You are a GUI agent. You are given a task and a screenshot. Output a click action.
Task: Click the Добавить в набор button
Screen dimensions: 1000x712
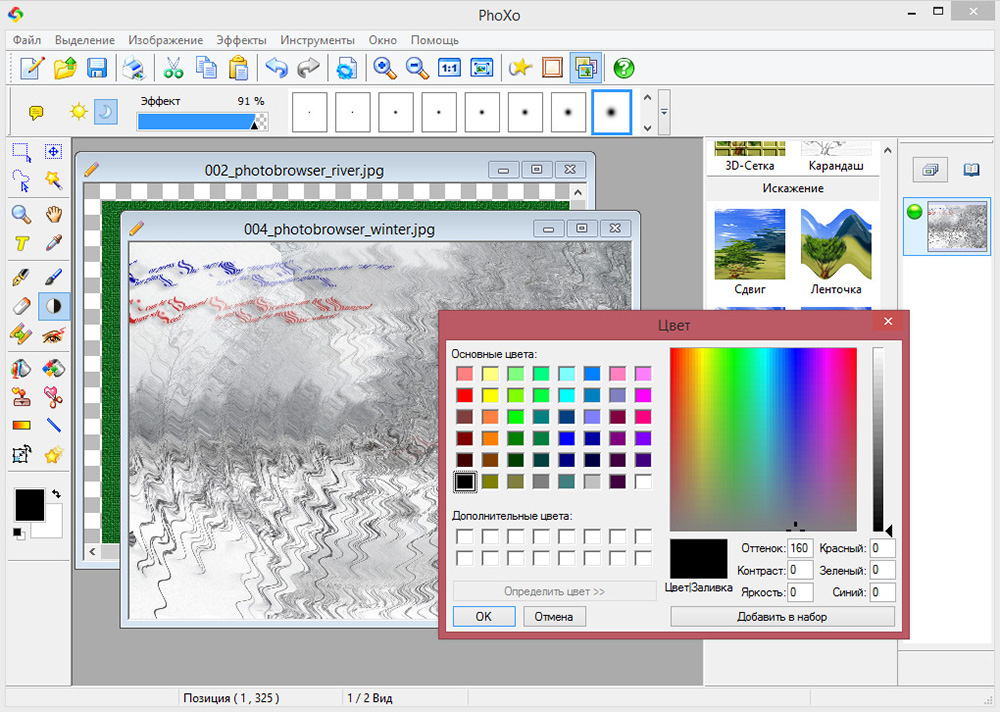click(782, 617)
